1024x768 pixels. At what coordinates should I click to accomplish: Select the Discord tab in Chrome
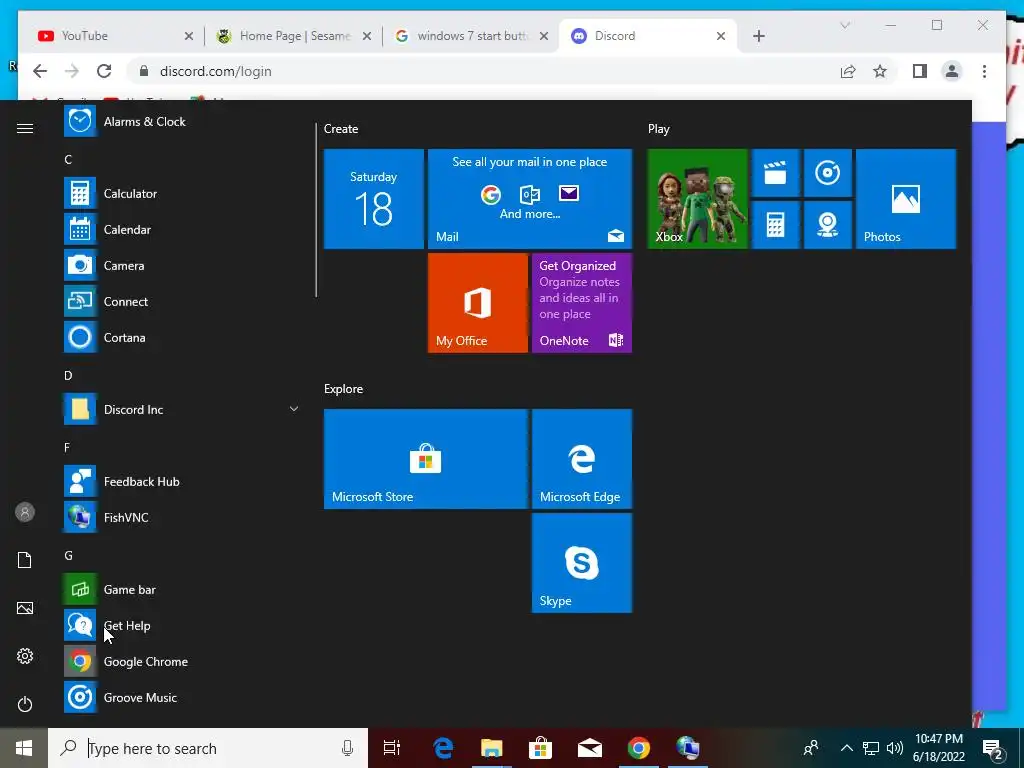point(647,36)
